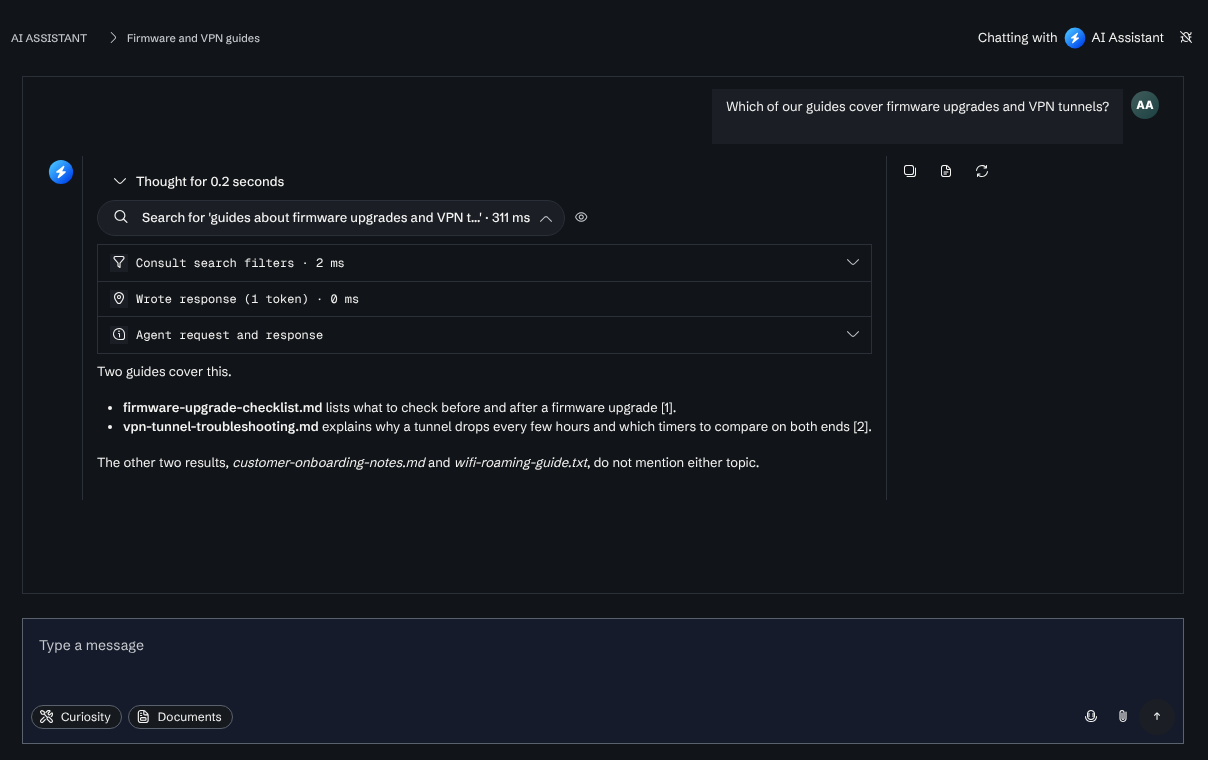Click the AA user avatar
Viewport: 1208px width, 760px height.
point(1145,105)
